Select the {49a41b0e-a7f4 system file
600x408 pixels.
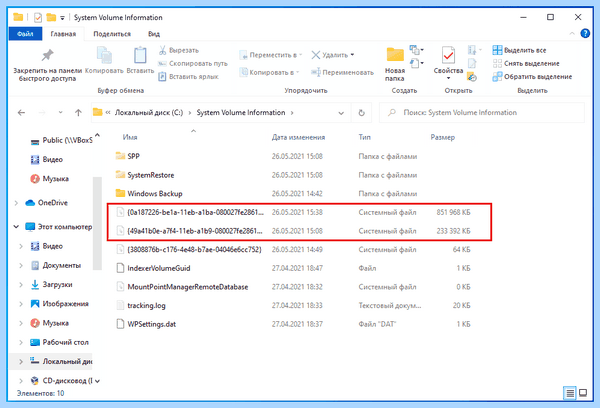tap(195, 231)
